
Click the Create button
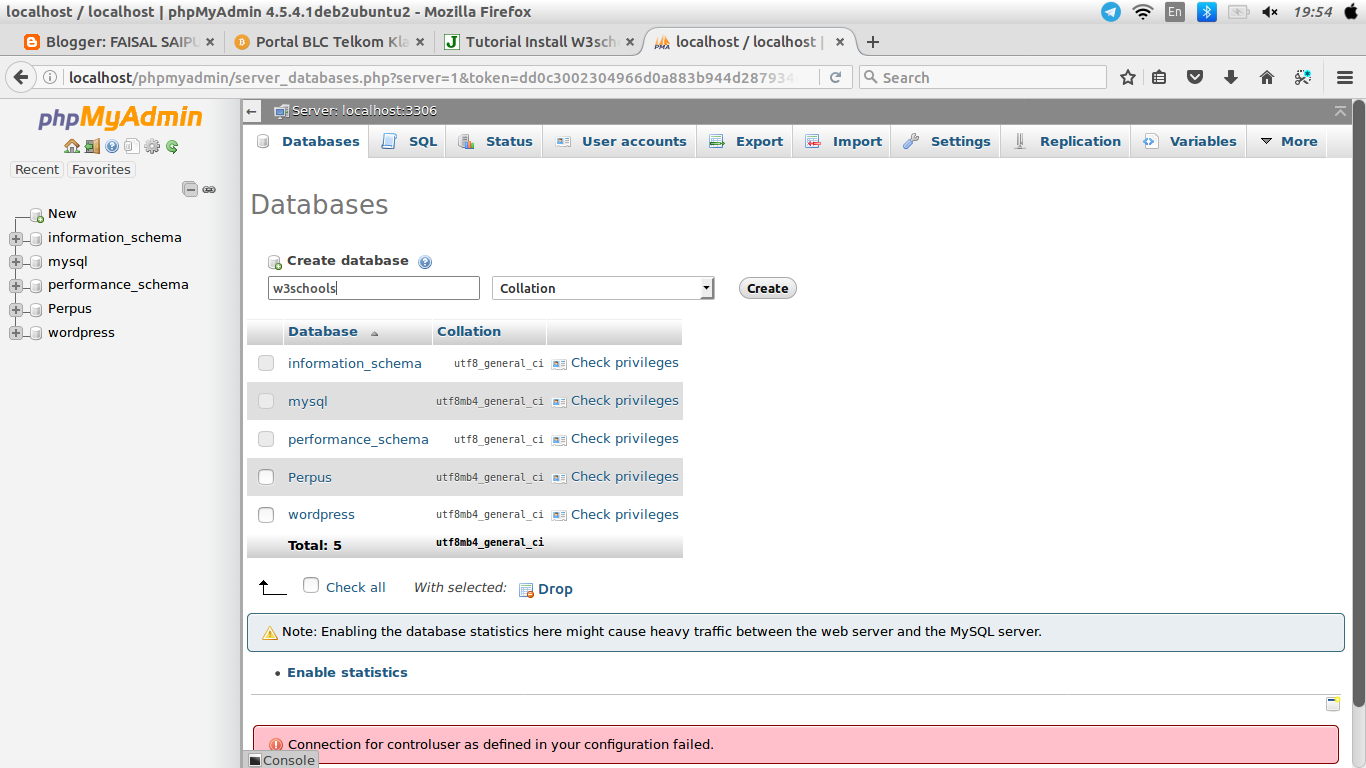[766, 288]
